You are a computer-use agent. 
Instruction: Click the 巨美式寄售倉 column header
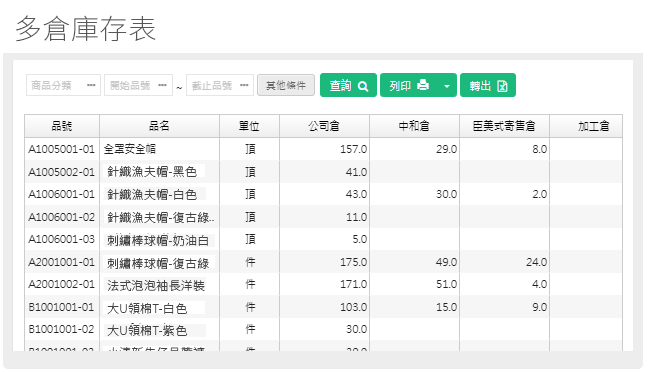click(x=504, y=126)
